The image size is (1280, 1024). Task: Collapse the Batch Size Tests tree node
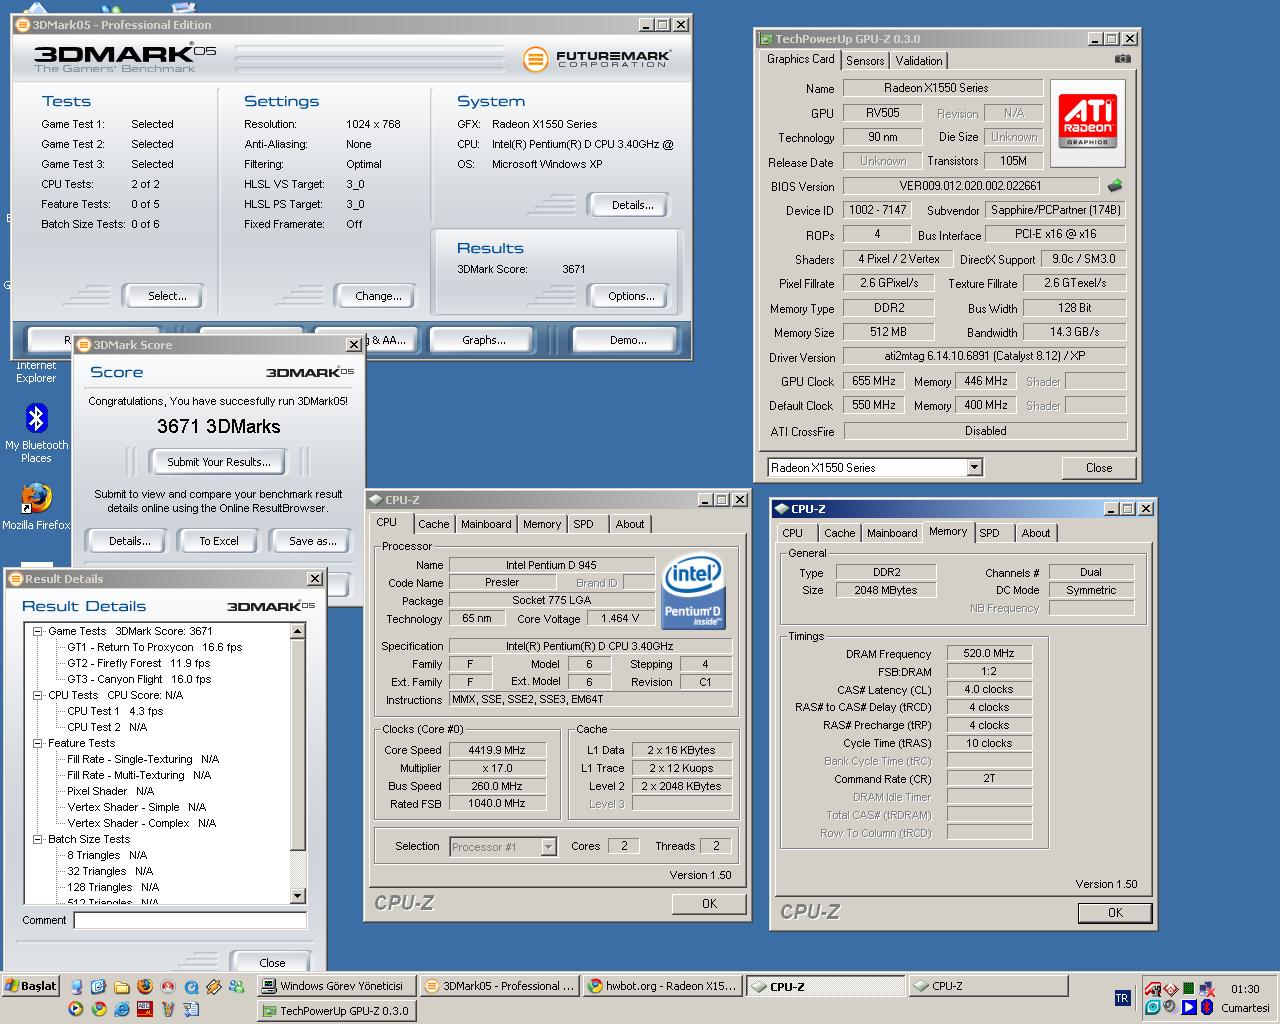coord(37,839)
